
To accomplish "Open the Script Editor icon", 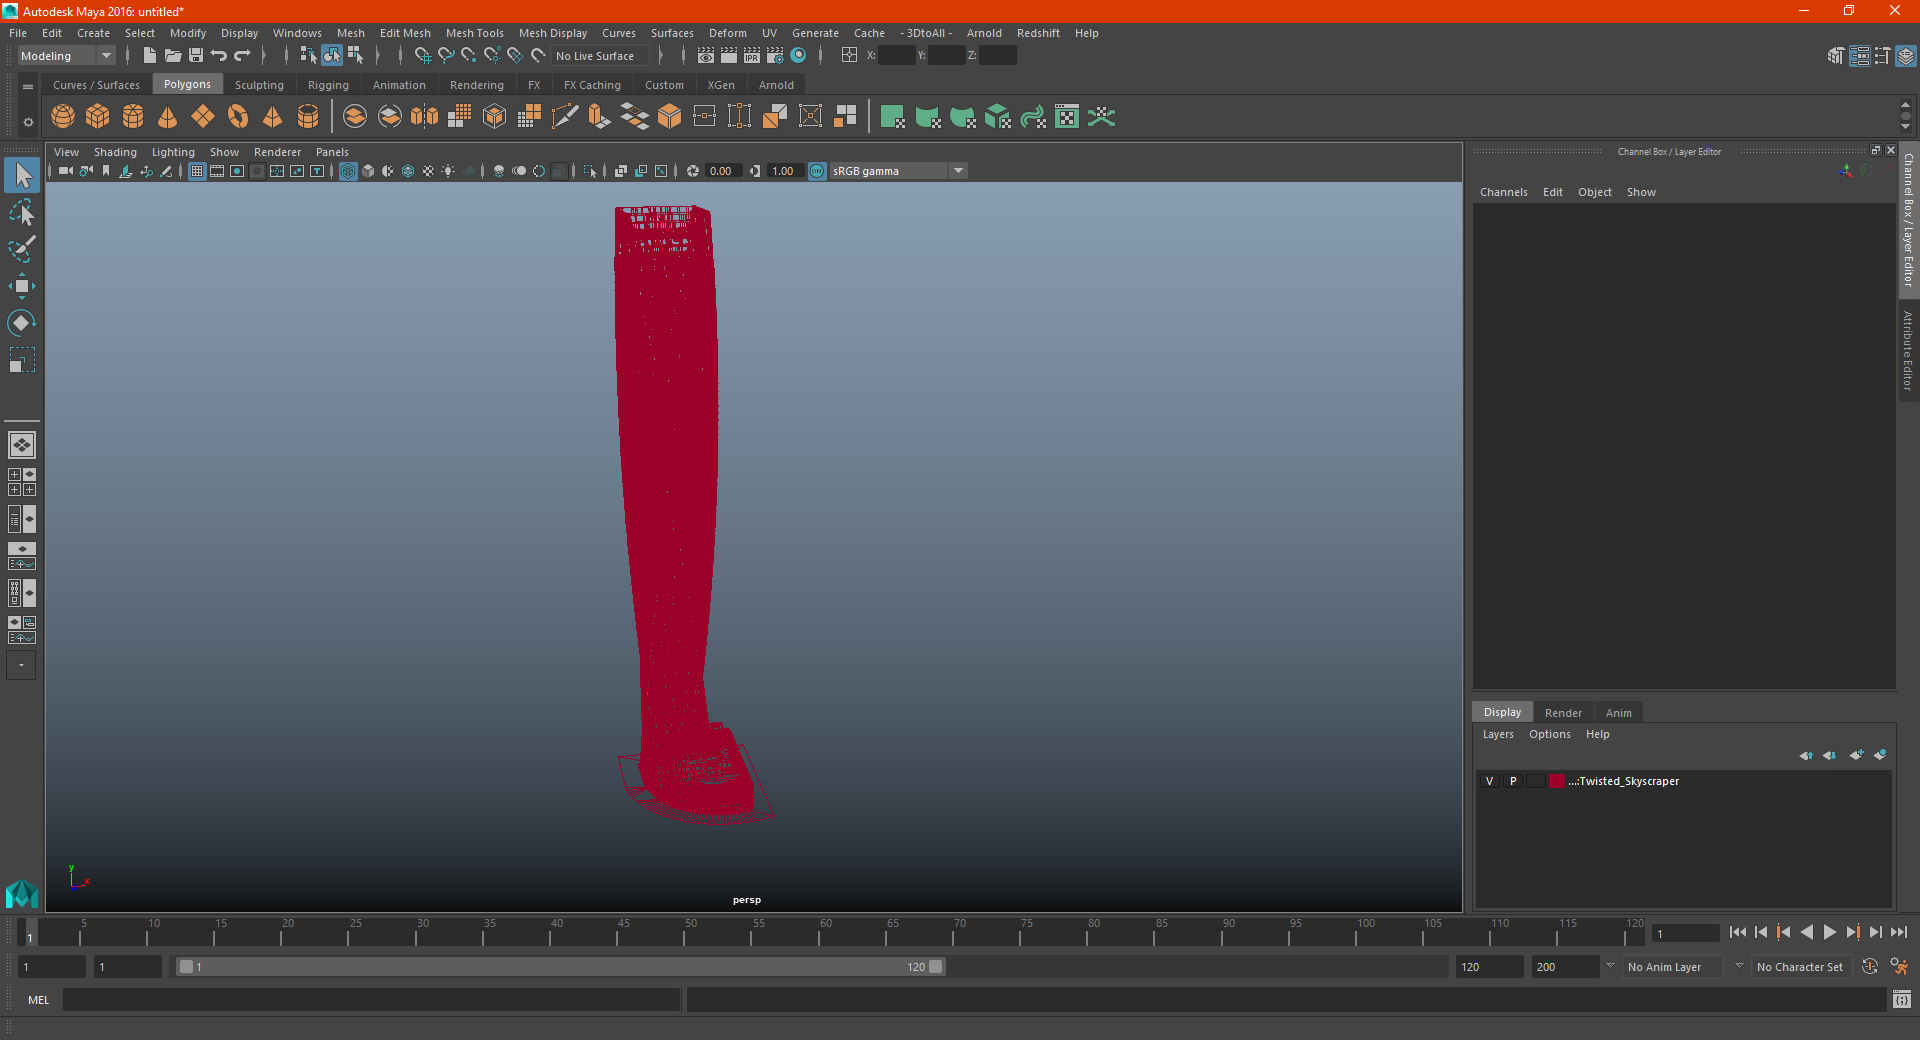I will point(1902,1000).
